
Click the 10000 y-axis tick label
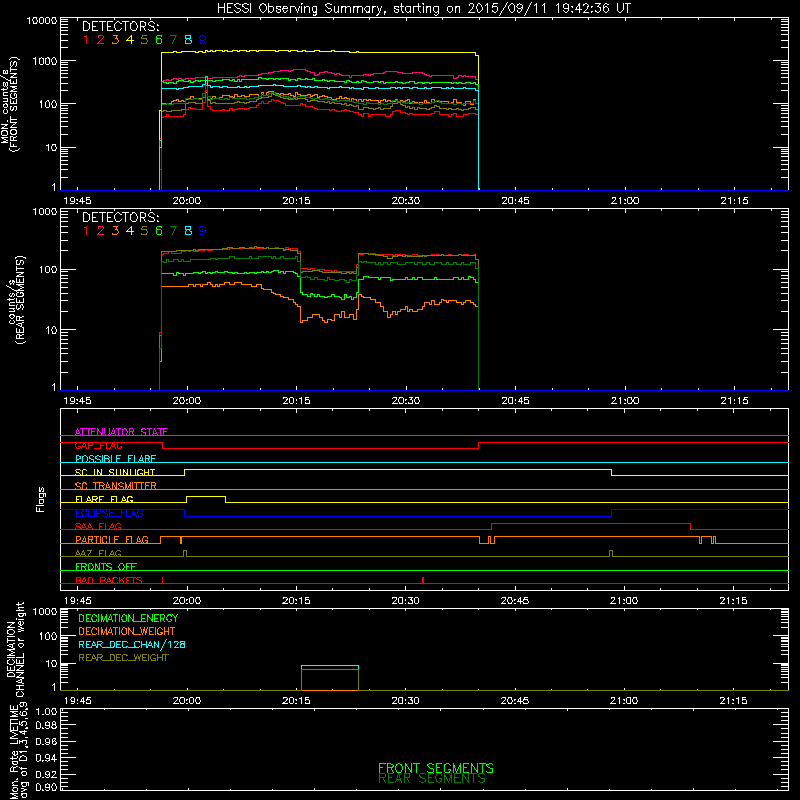pyautogui.click(x=42, y=21)
